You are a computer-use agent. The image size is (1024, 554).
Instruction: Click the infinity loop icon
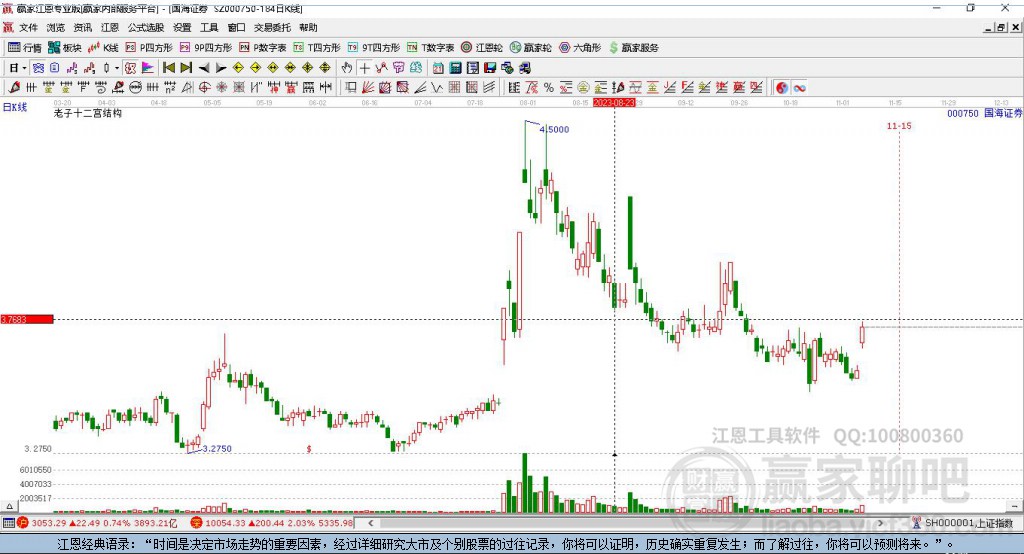799,88
